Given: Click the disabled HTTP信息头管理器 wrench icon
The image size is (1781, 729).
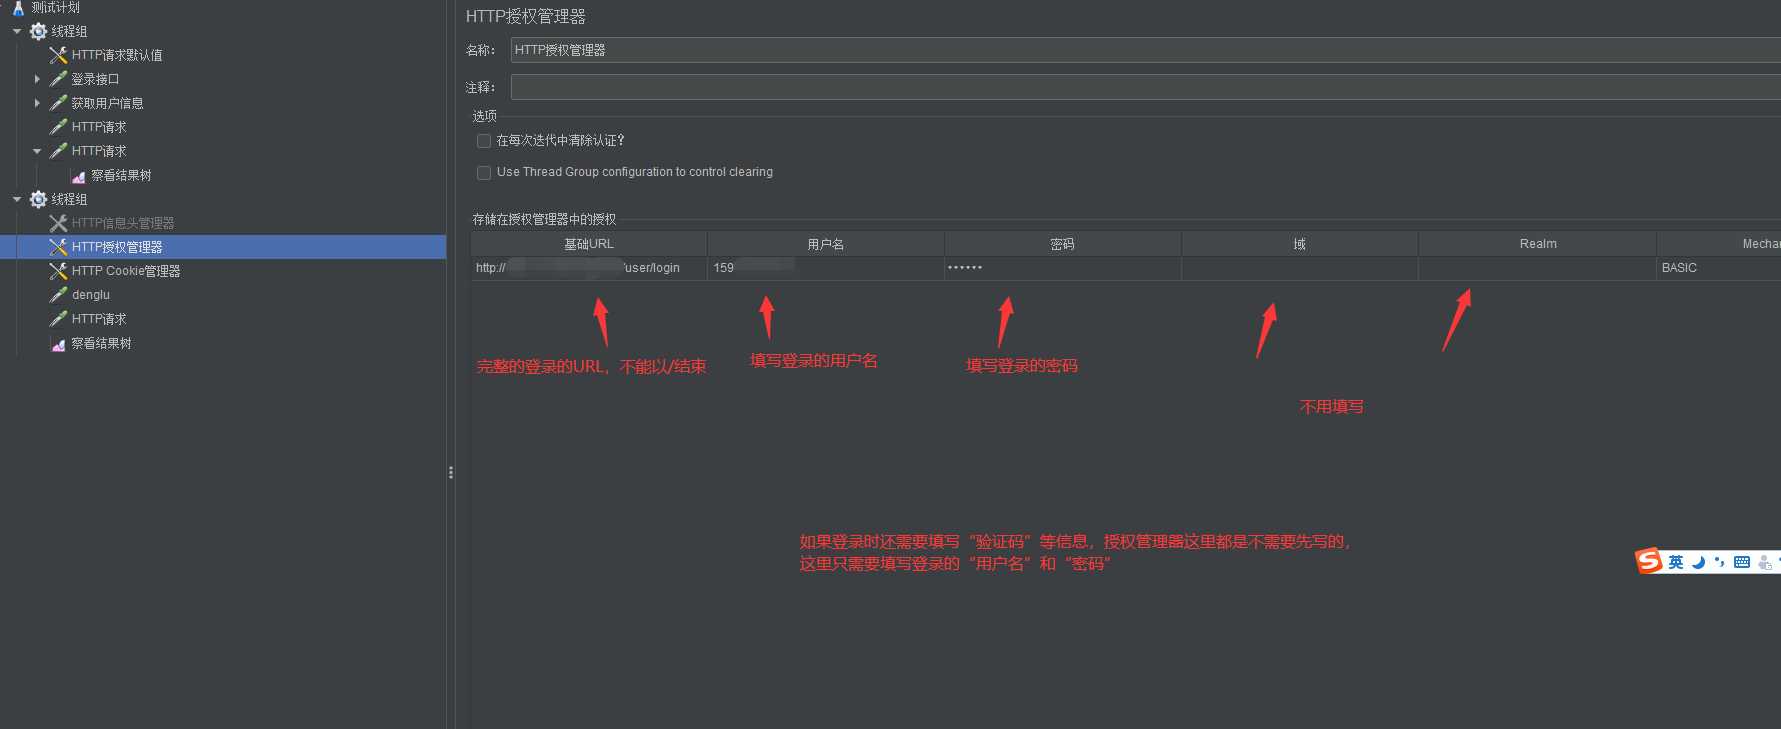Looking at the screenshot, I should pos(58,223).
